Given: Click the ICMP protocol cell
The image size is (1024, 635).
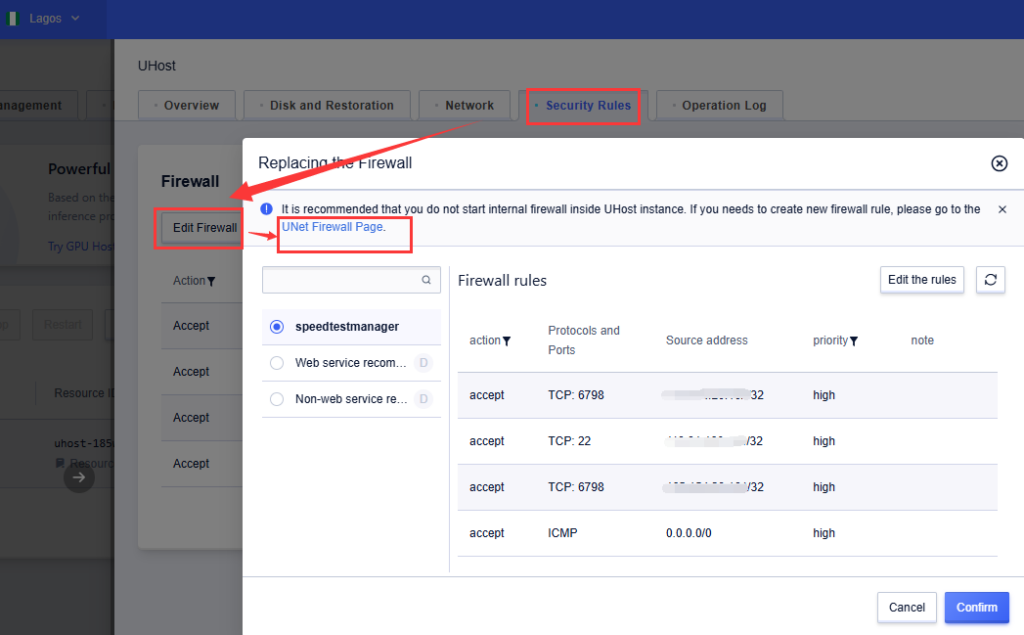Looking at the screenshot, I should pos(562,533).
